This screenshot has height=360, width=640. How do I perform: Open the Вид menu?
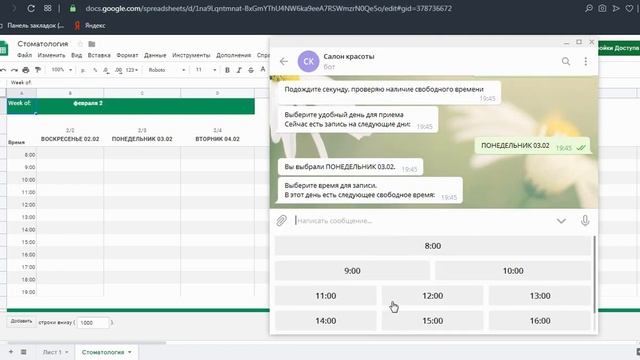[x=76, y=55]
